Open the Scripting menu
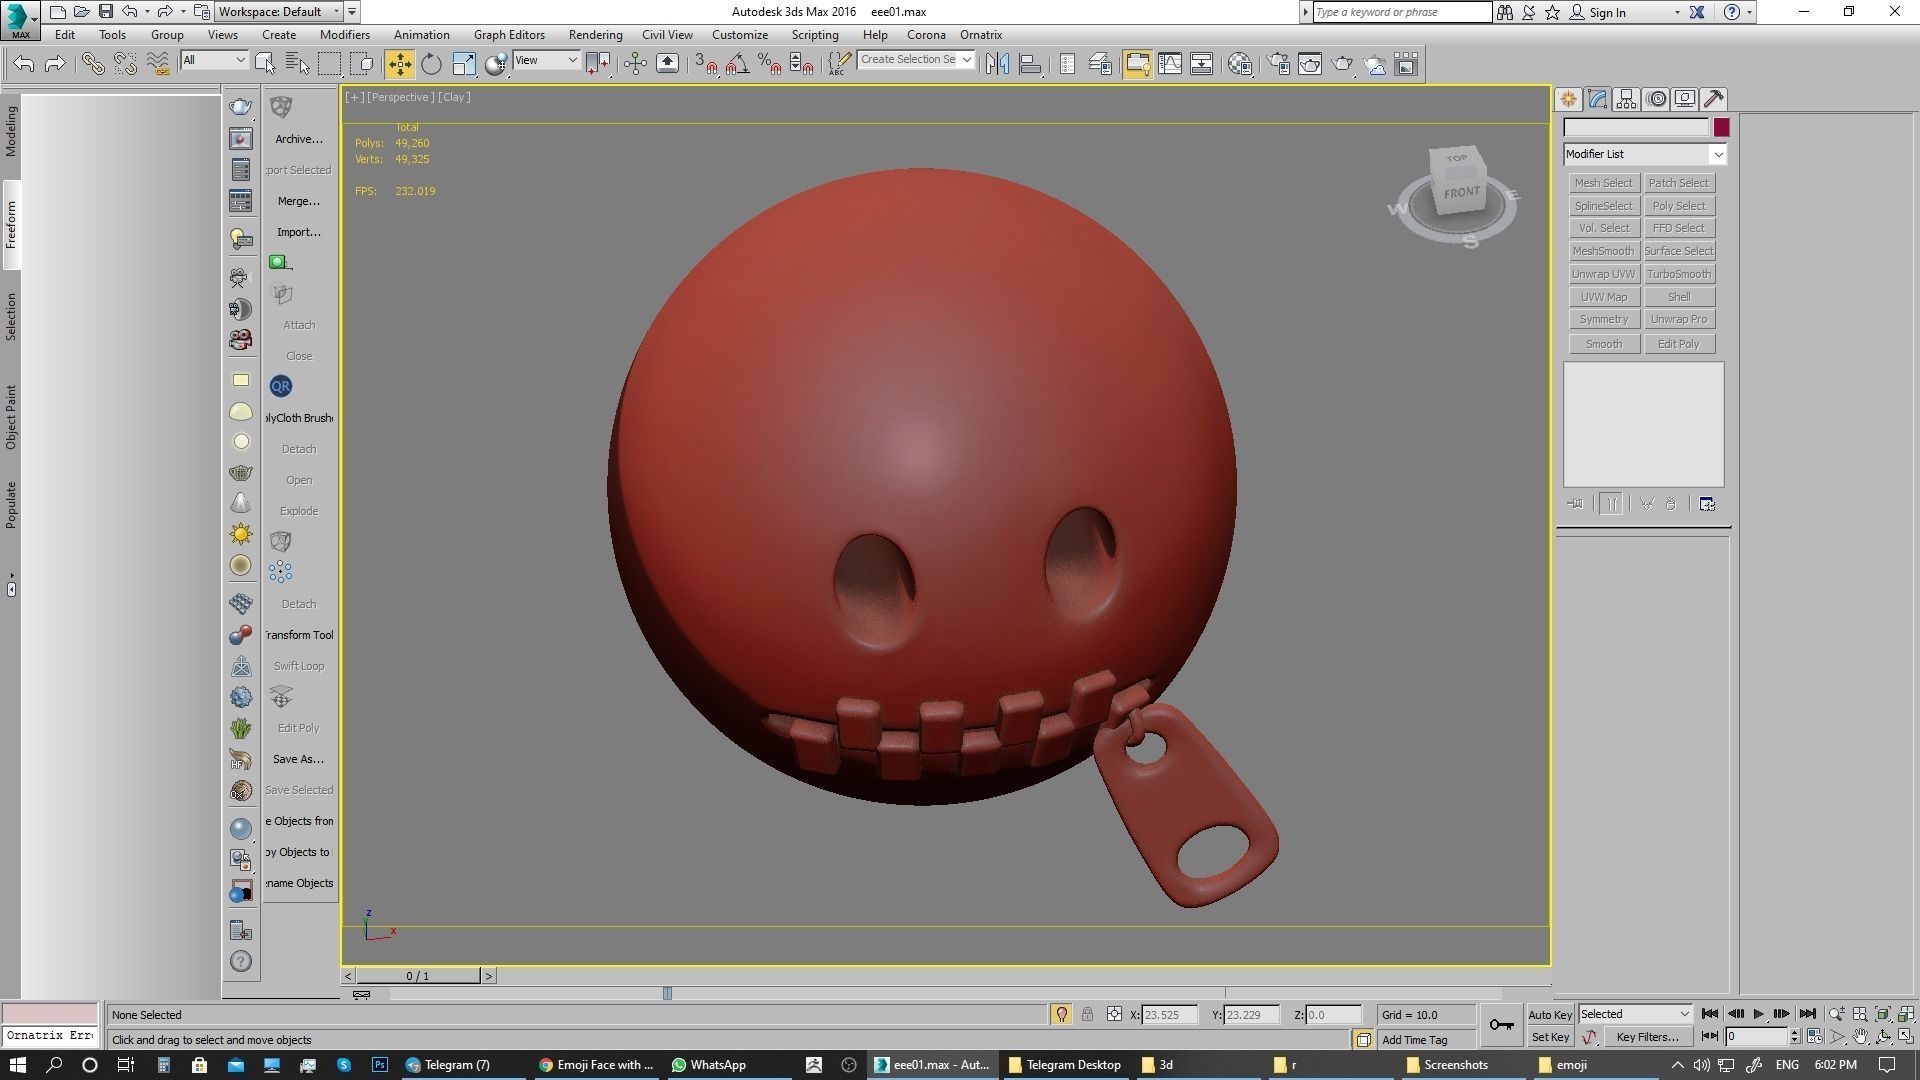 pyautogui.click(x=815, y=34)
